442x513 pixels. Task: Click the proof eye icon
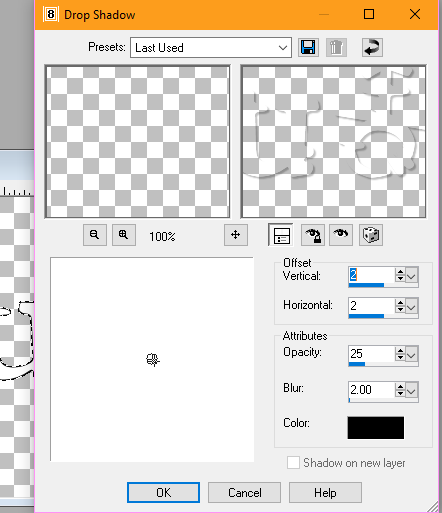click(341, 235)
